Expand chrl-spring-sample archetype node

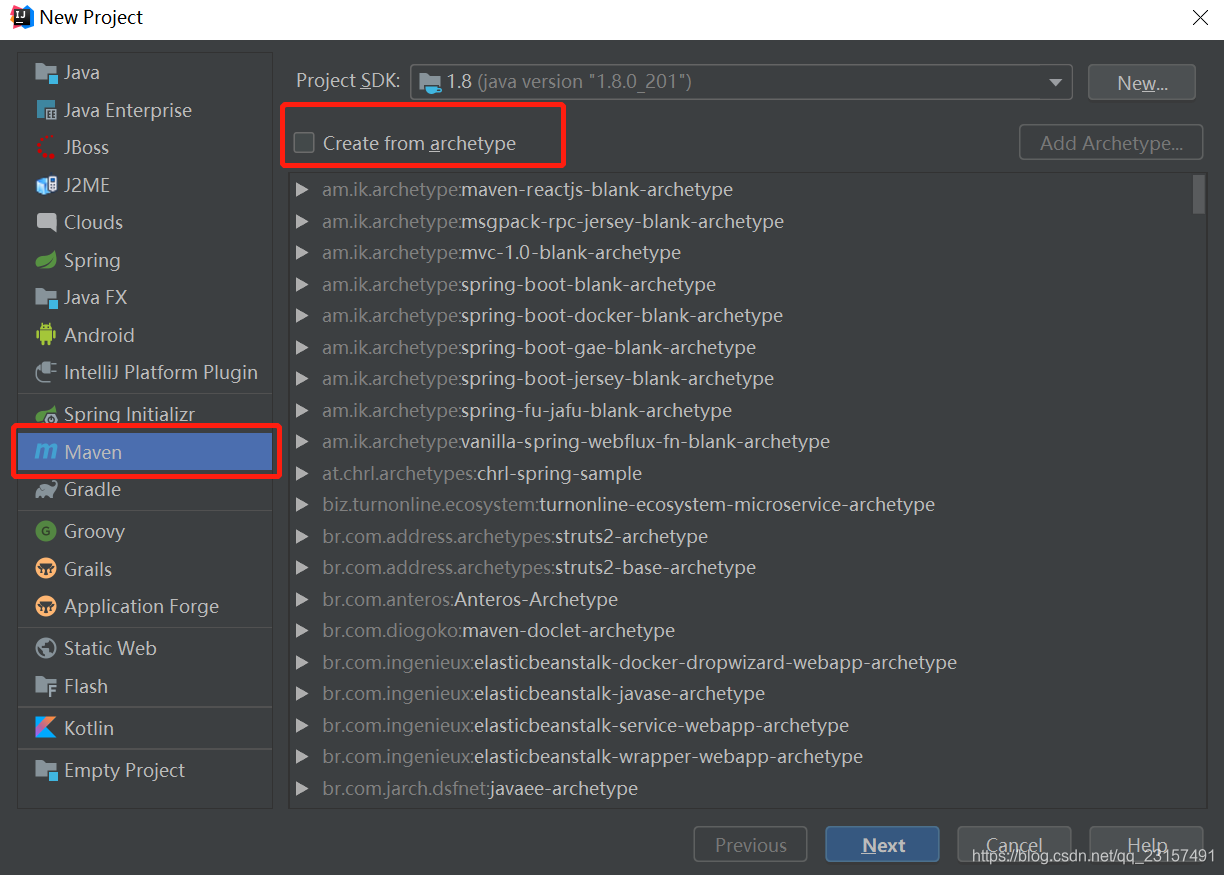[x=302, y=473]
